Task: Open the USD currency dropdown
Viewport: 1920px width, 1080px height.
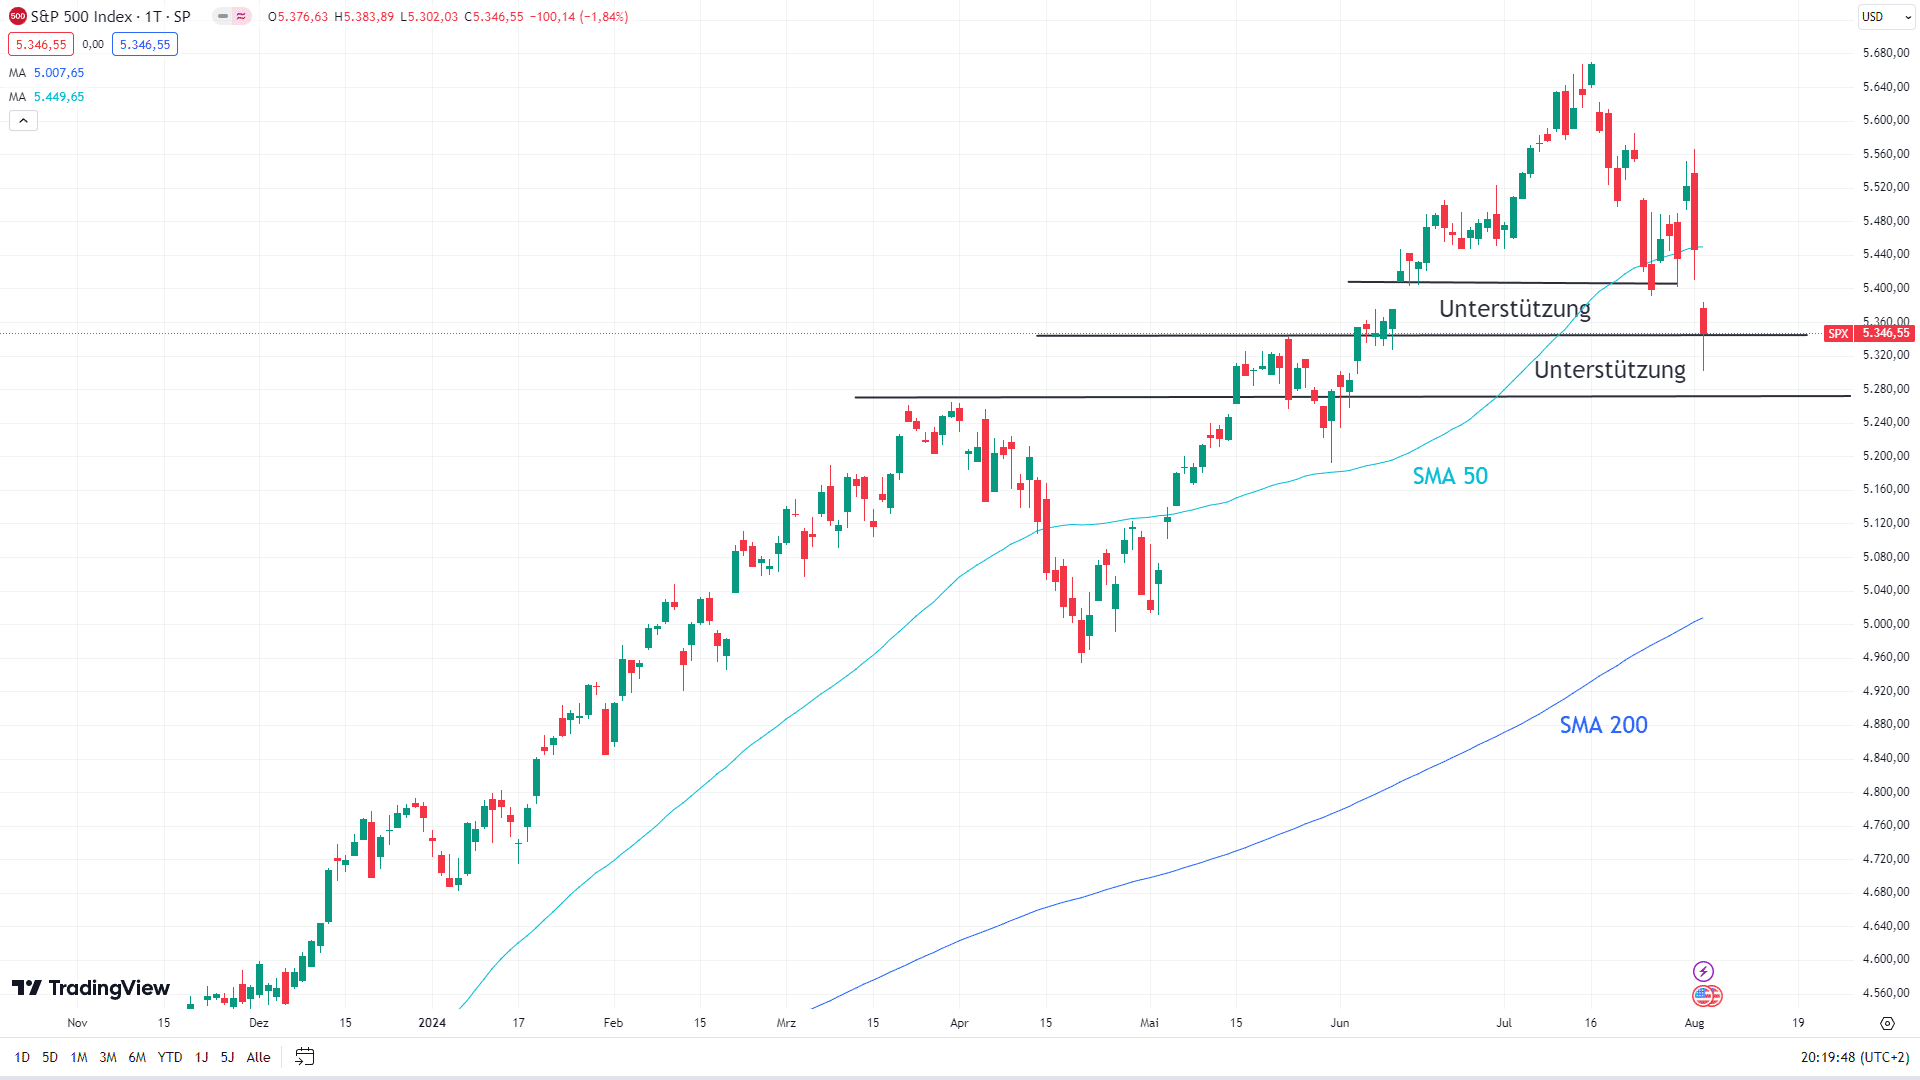Action: [x=1886, y=17]
